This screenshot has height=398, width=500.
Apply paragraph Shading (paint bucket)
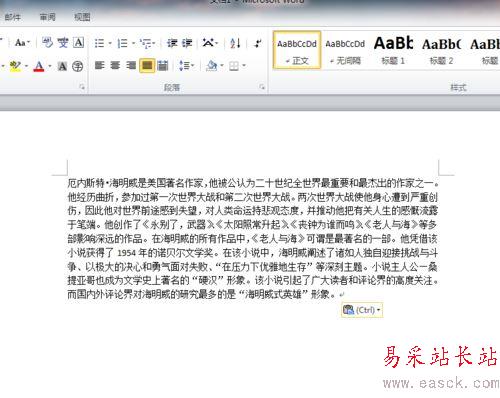click(x=211, y=66)
